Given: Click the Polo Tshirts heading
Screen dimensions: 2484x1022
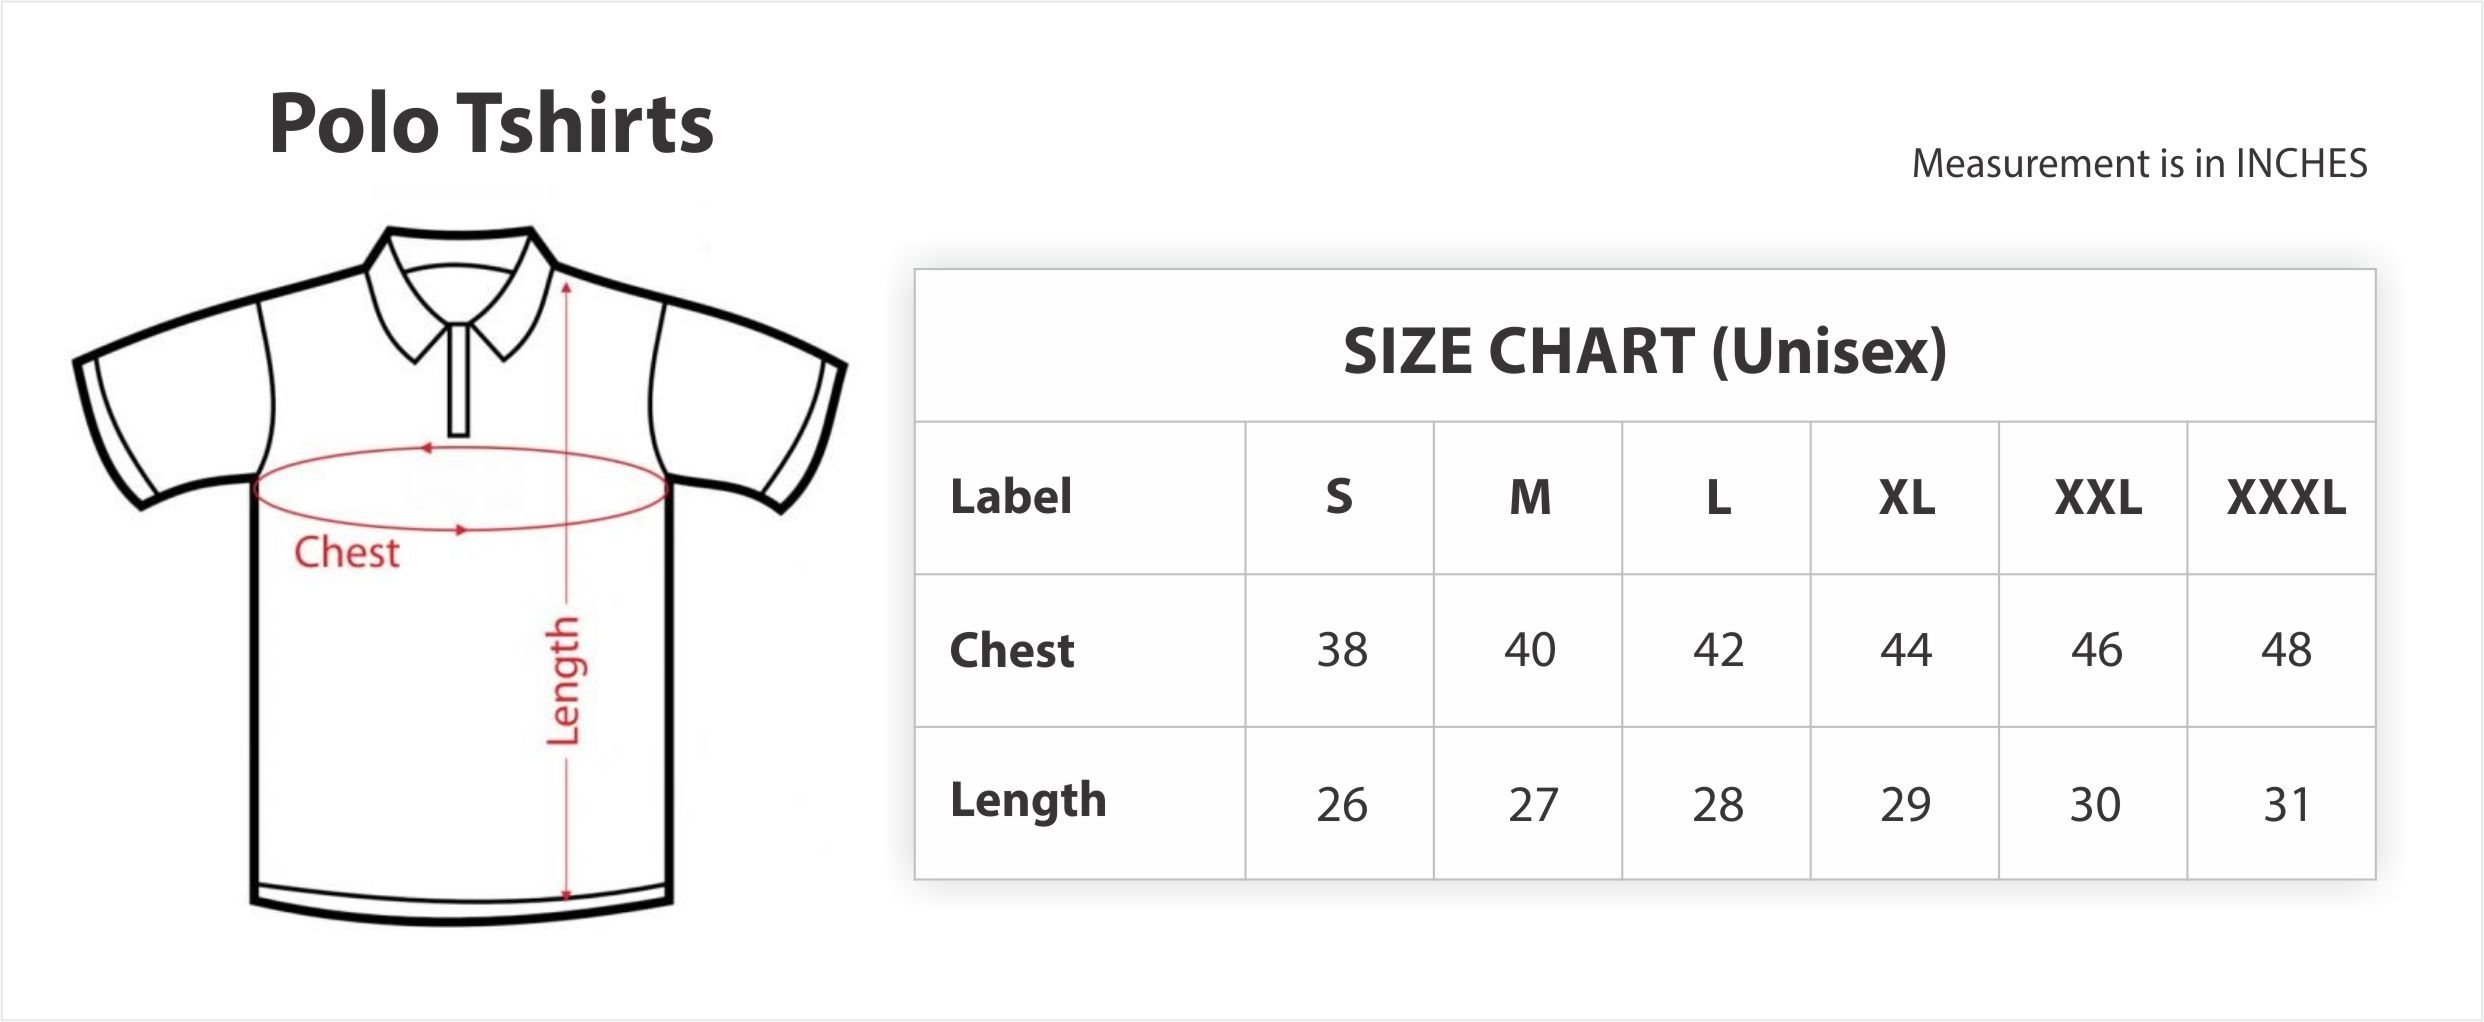Looking at the screenshot, I should coord(491,124).
